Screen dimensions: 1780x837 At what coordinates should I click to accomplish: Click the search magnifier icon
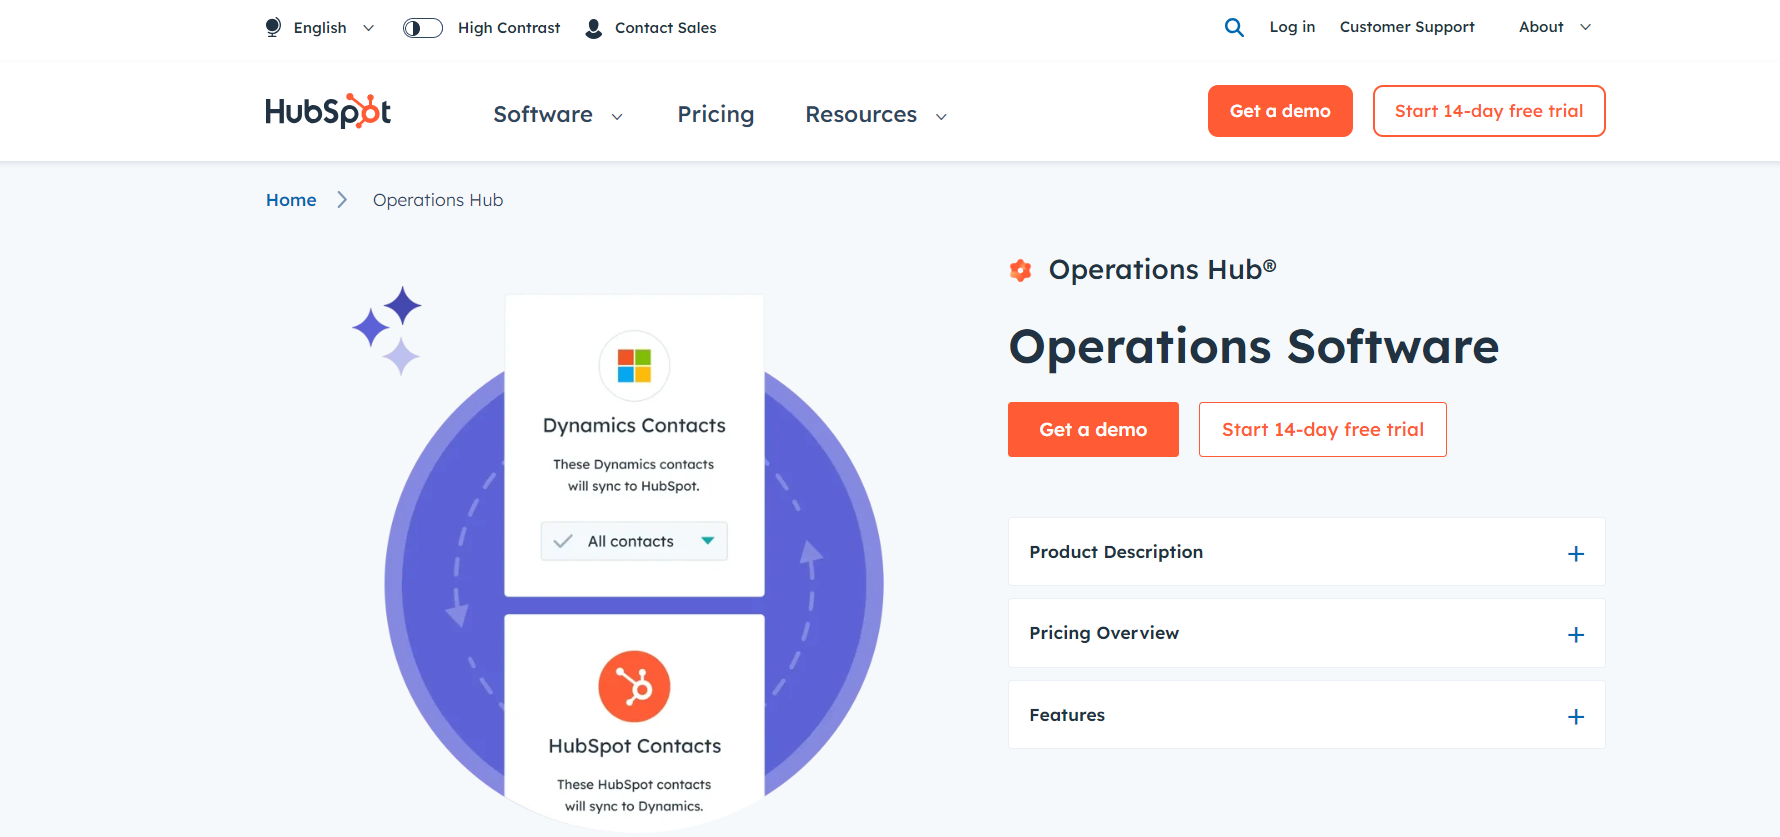point(1234,27)
